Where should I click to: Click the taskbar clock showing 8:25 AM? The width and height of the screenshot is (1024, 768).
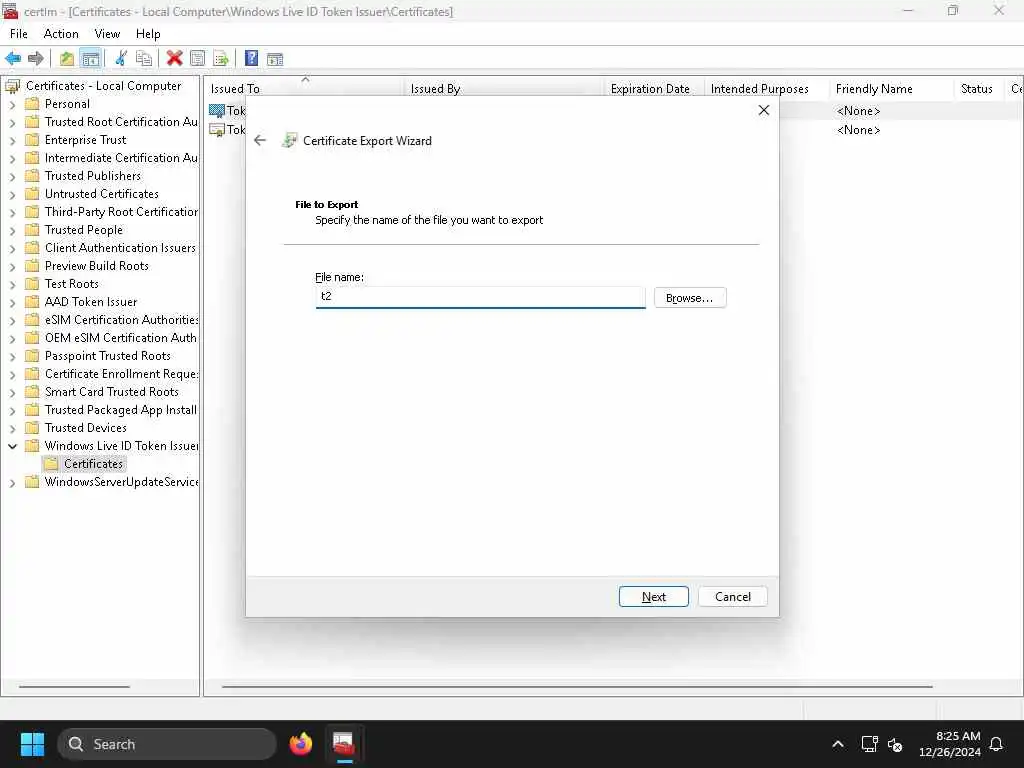[x=950, y=744]
